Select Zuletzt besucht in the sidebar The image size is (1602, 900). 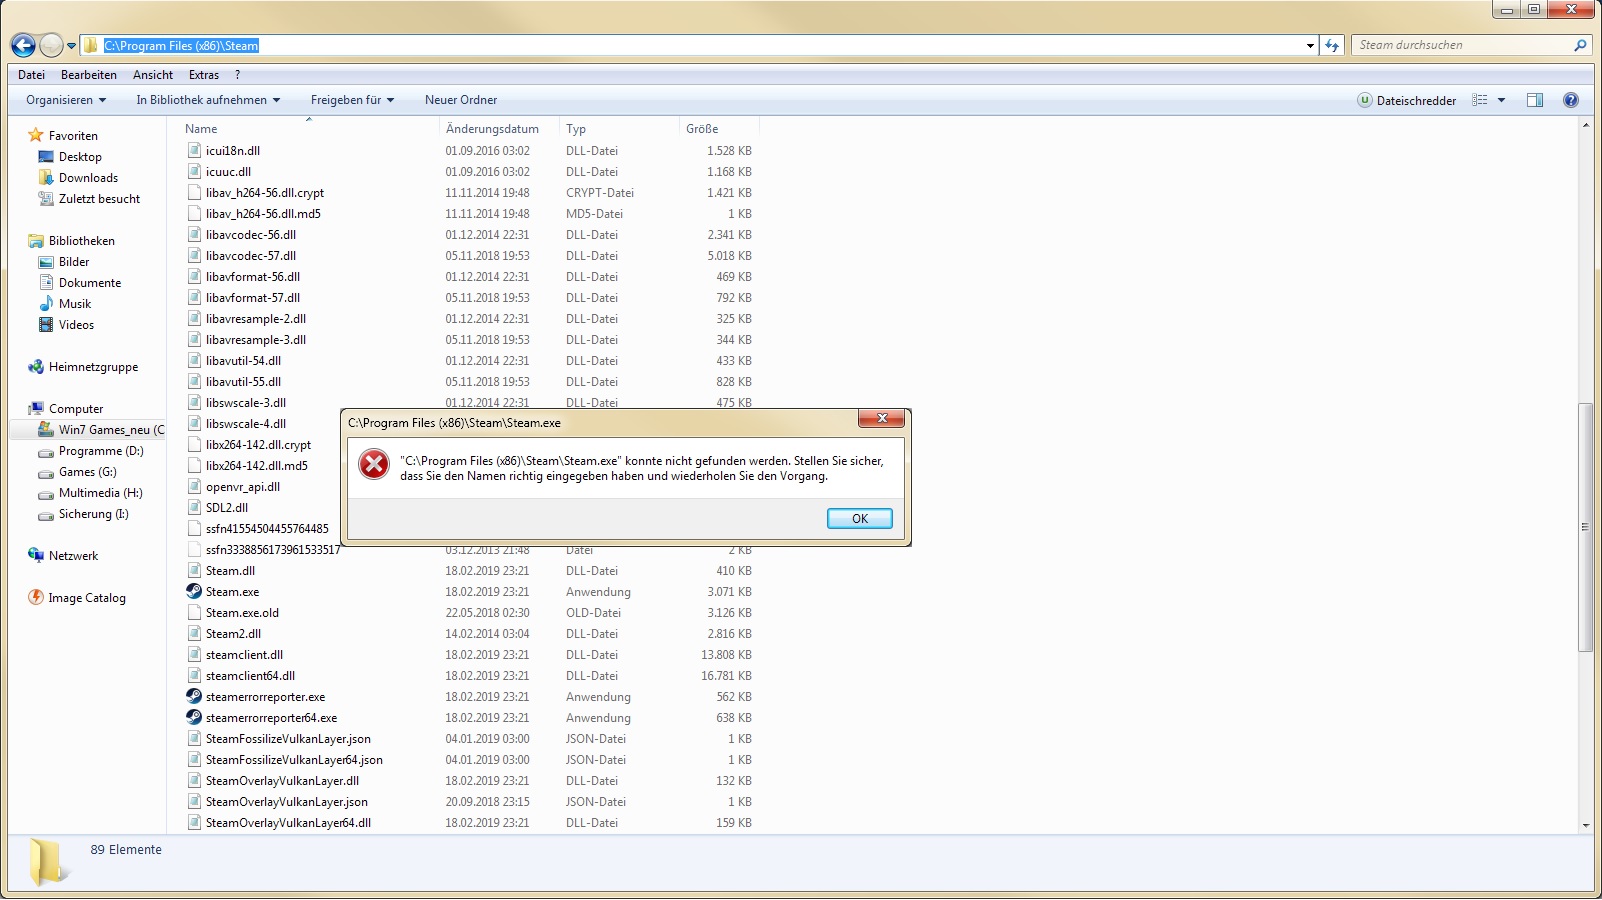pos(99,199)
